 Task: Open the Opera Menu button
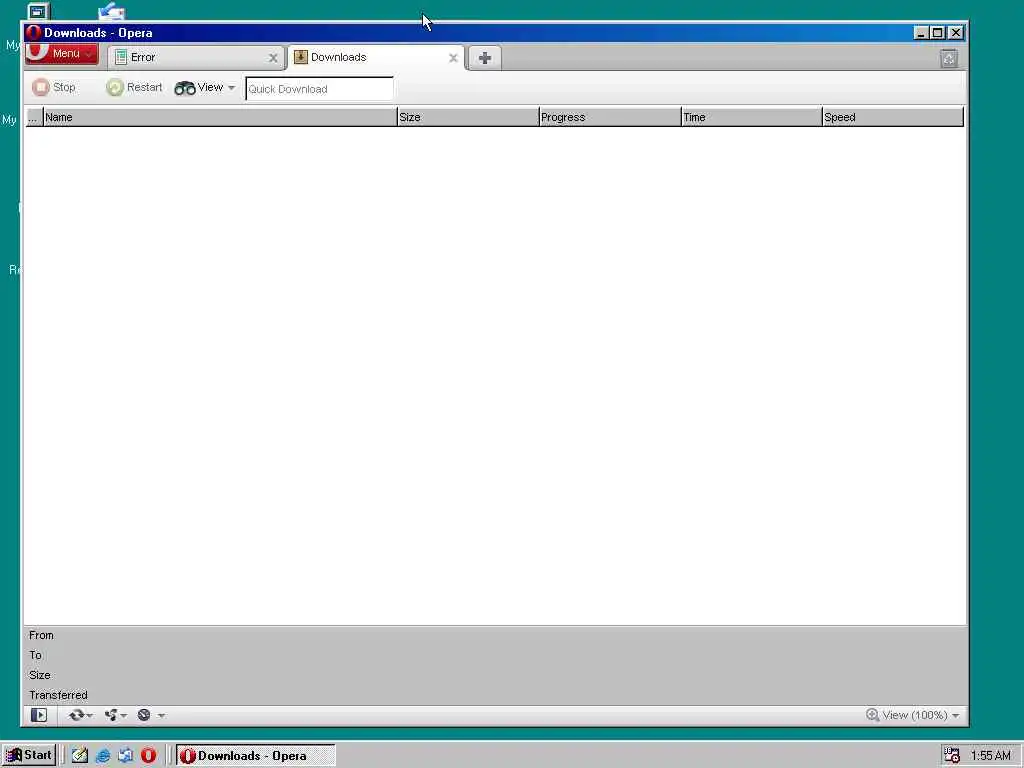(x=61, y=54)
